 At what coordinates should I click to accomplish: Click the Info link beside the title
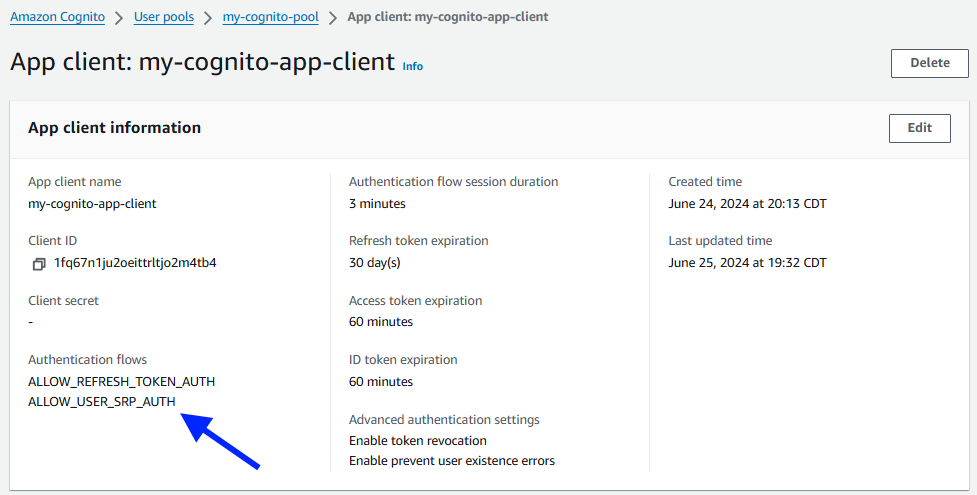click(412, 66)
